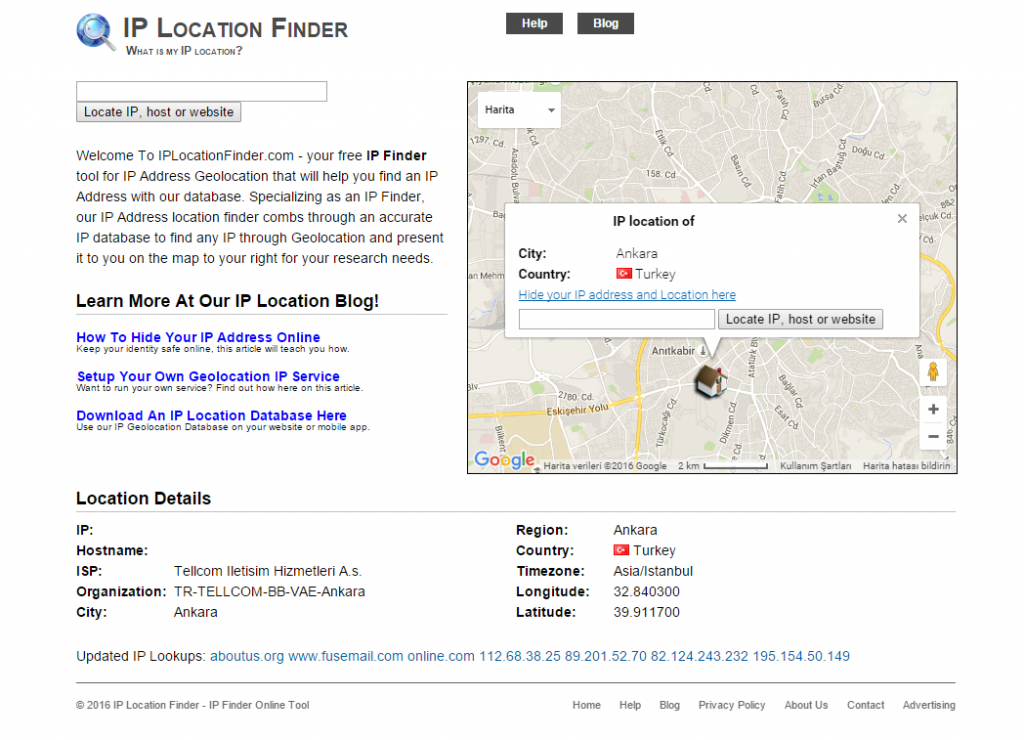Viewport: 1024px width, 740px height.
Task: Click the house marker on the map
Action: pos(710,379)
